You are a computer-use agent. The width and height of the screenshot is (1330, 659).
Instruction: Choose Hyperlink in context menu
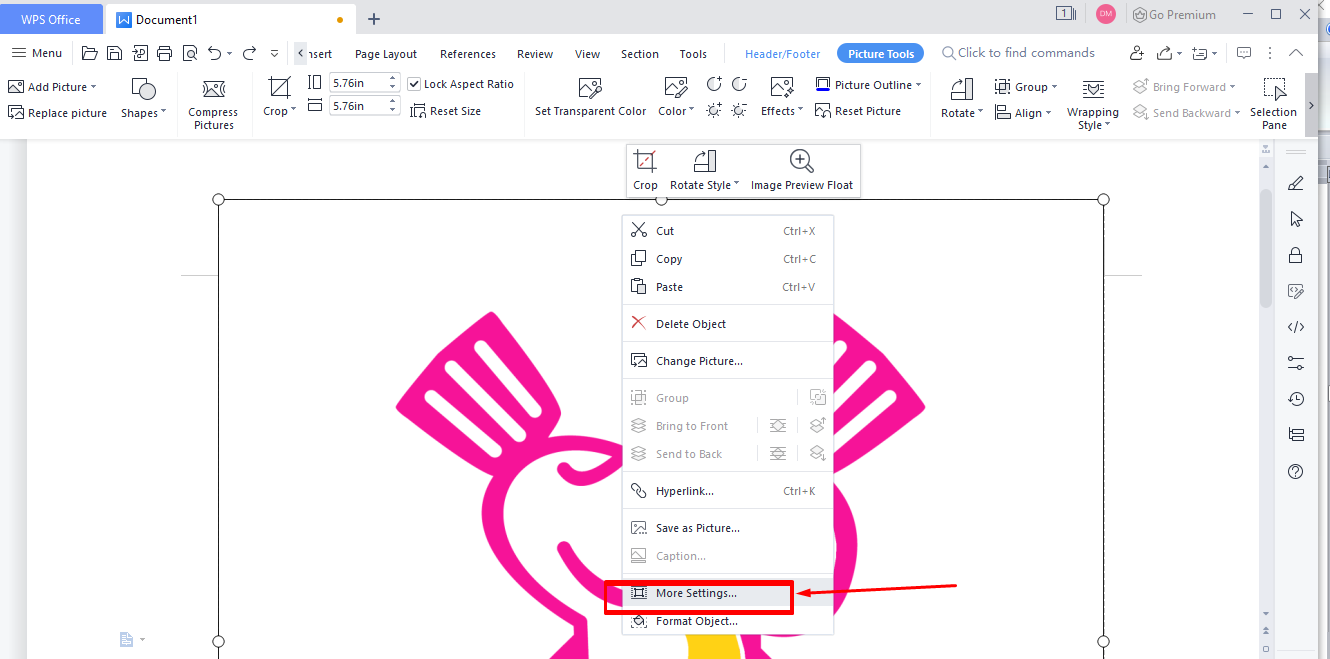coord(728,491)
